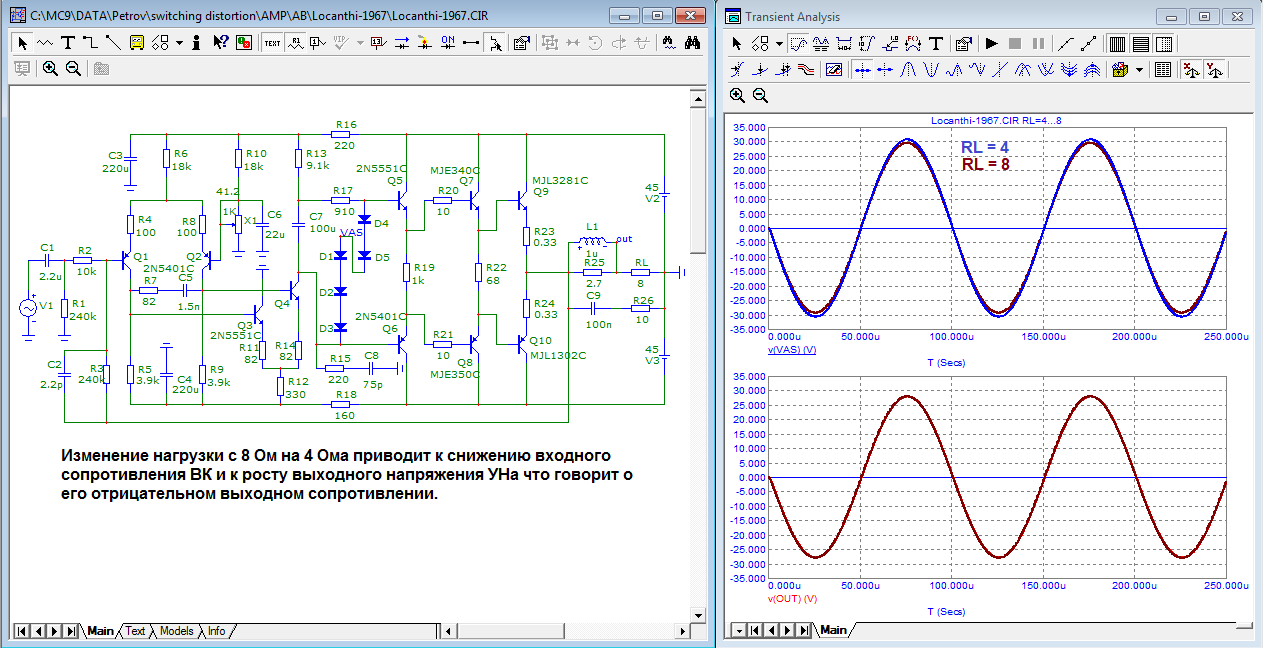Click the v(OUT) (V) plot label
The image size is (1263, 648).
pyautogui.click(x=793, y=598)
